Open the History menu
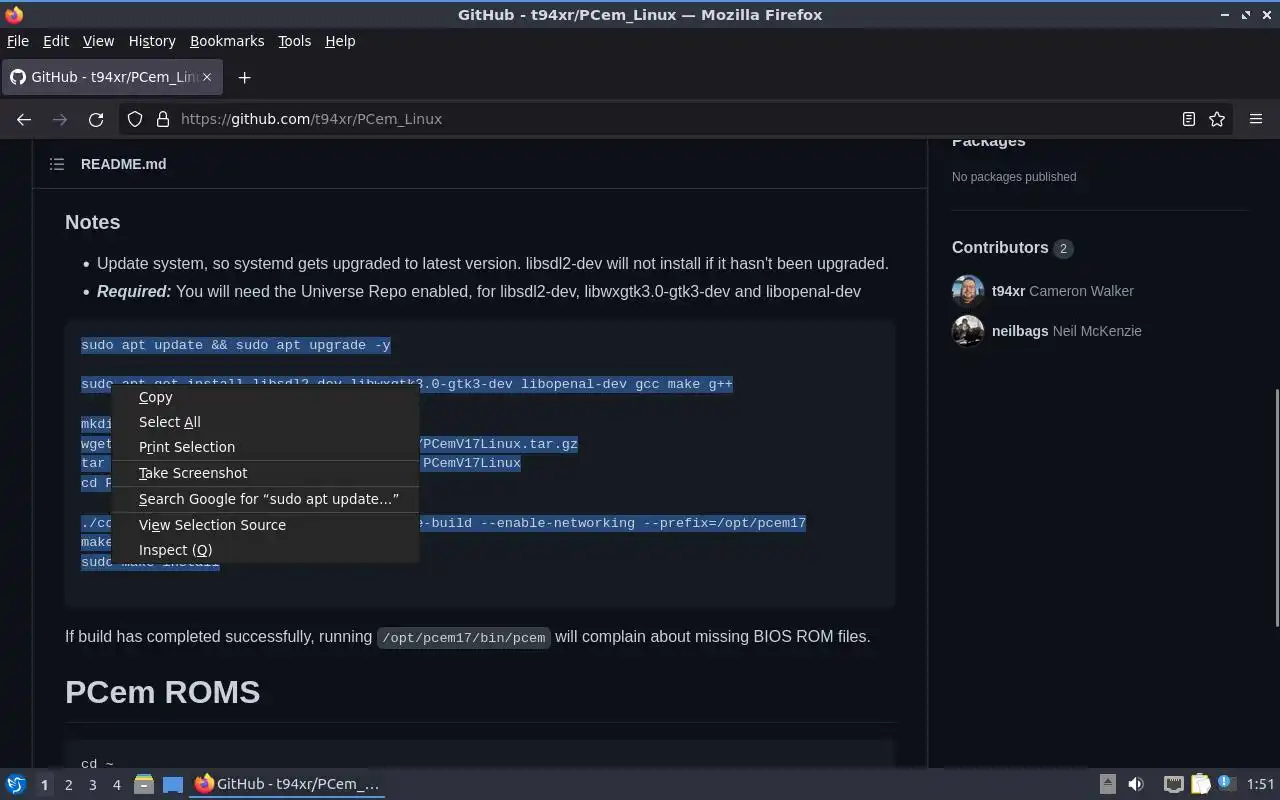 pyautogui.click(x=152, y=41)
